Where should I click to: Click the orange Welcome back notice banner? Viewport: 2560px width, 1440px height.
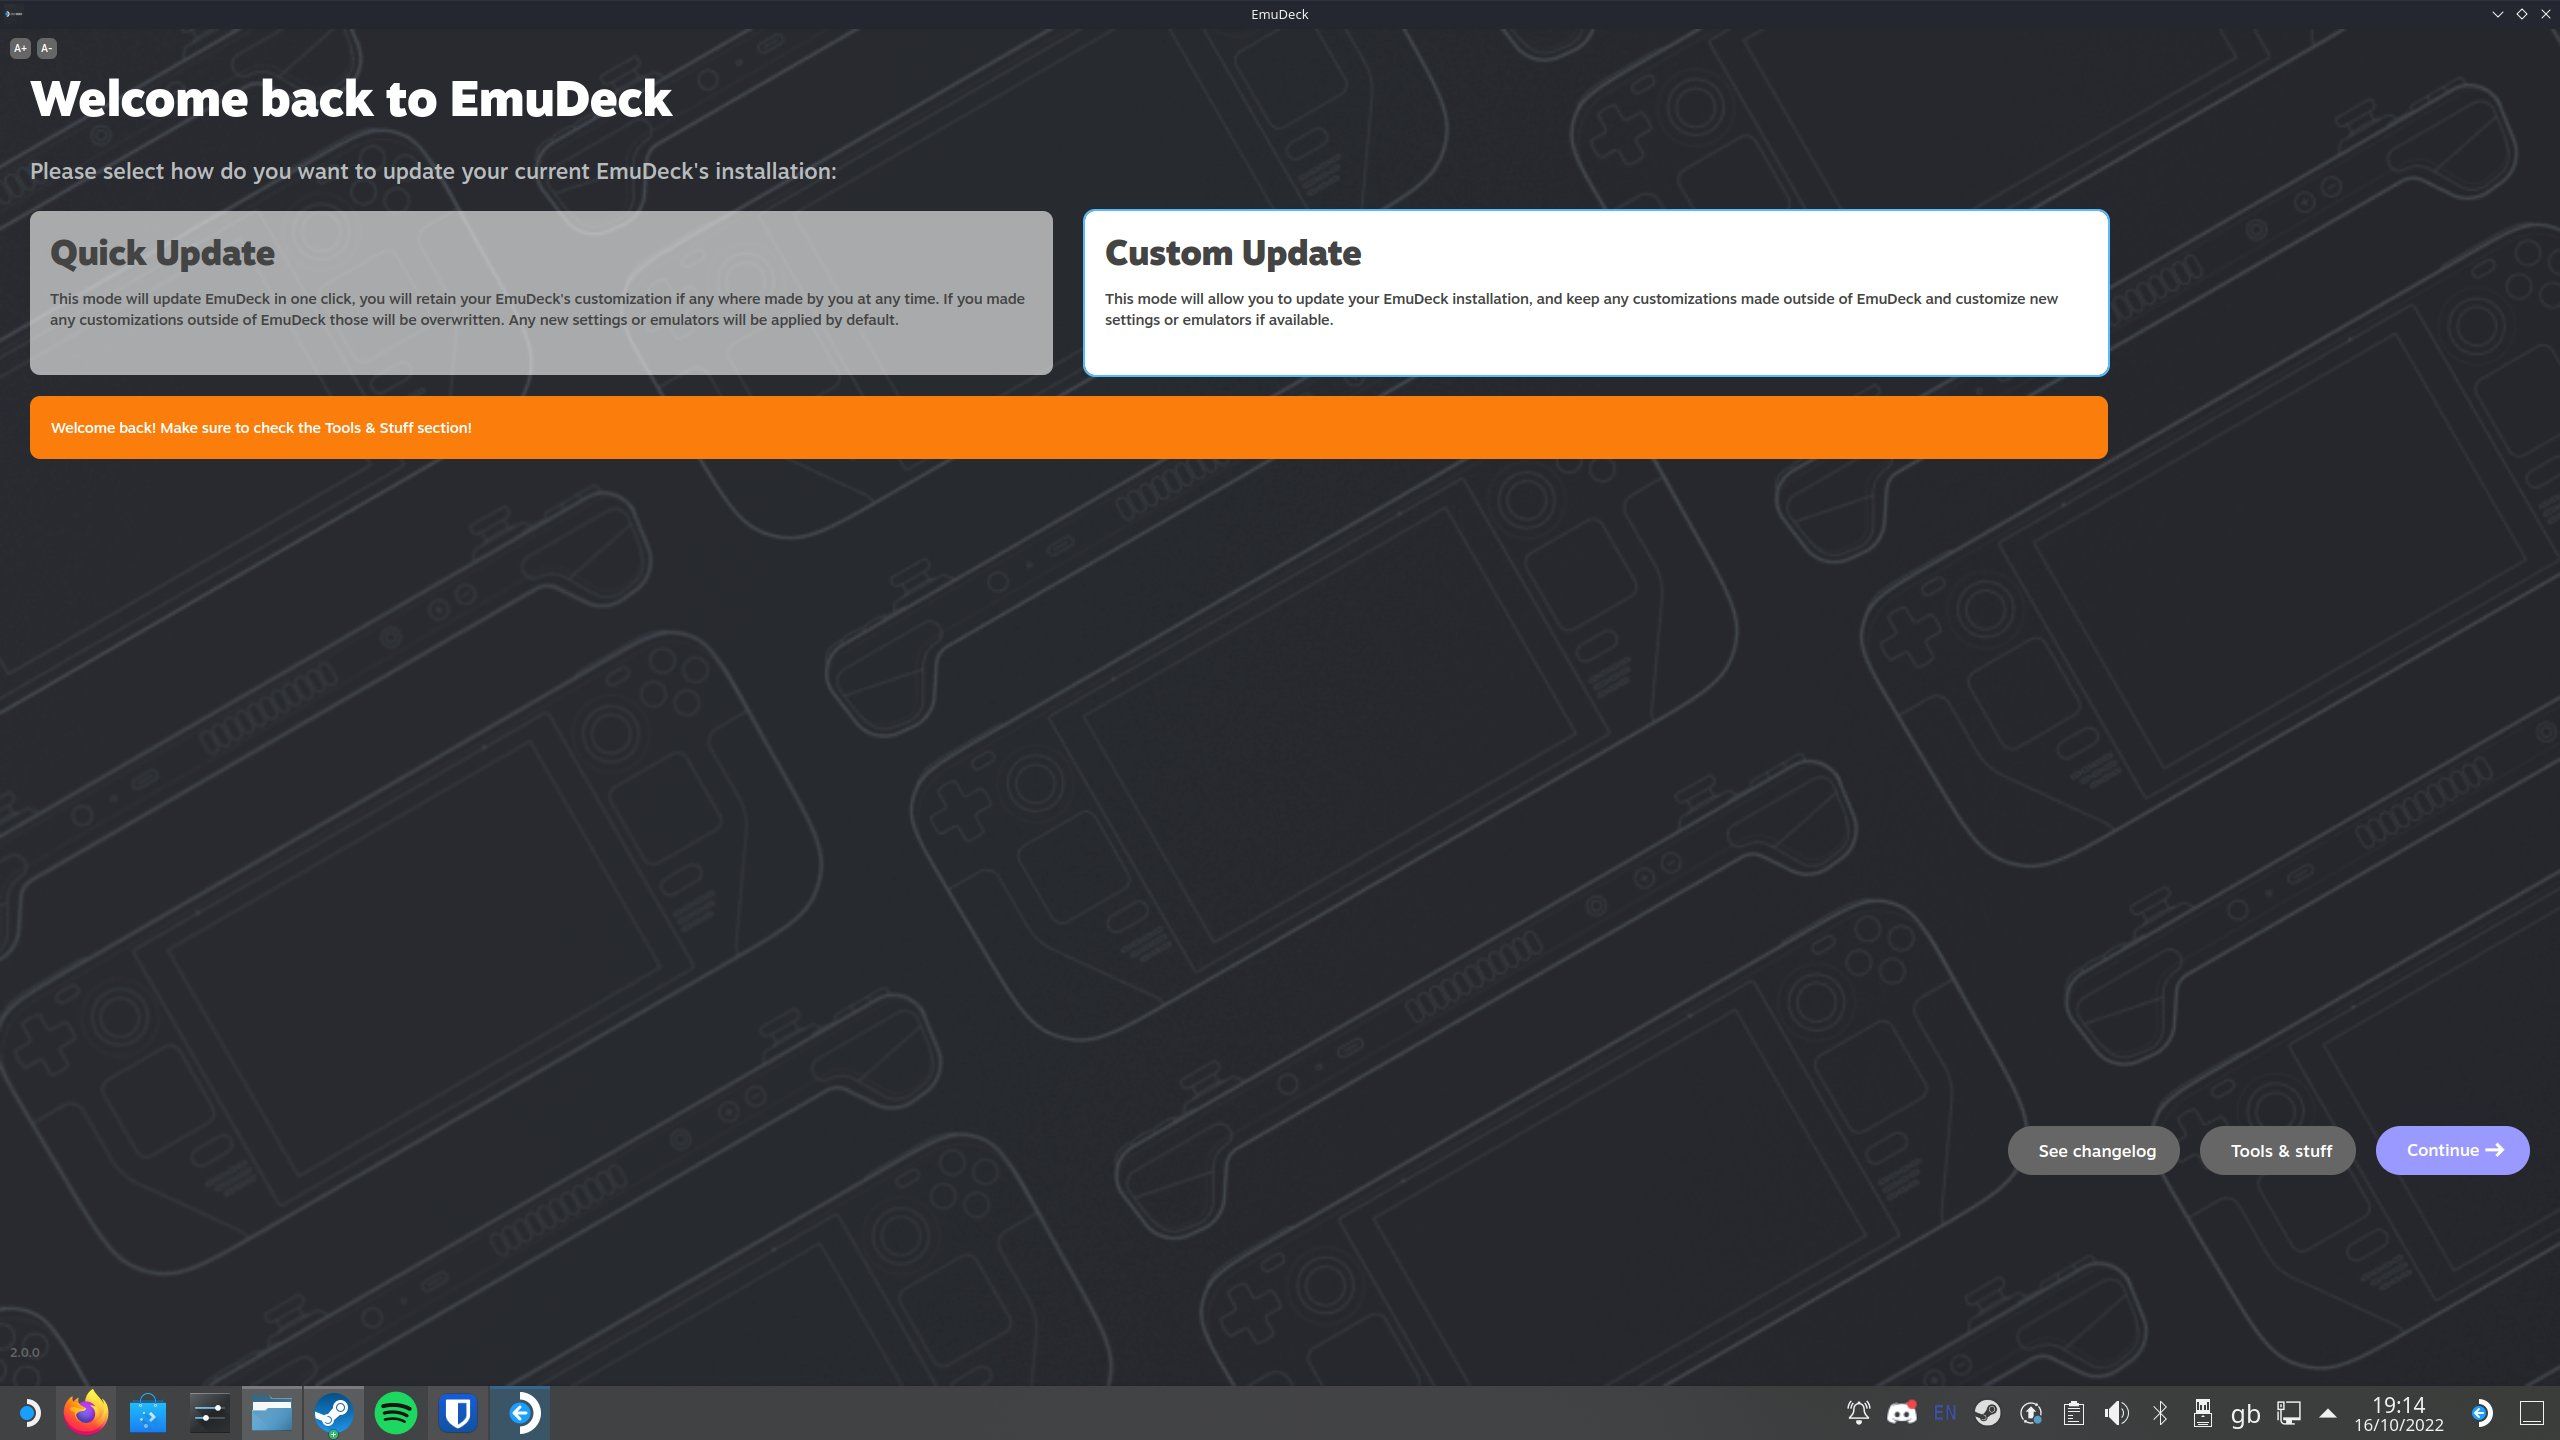pos(1069,428)
